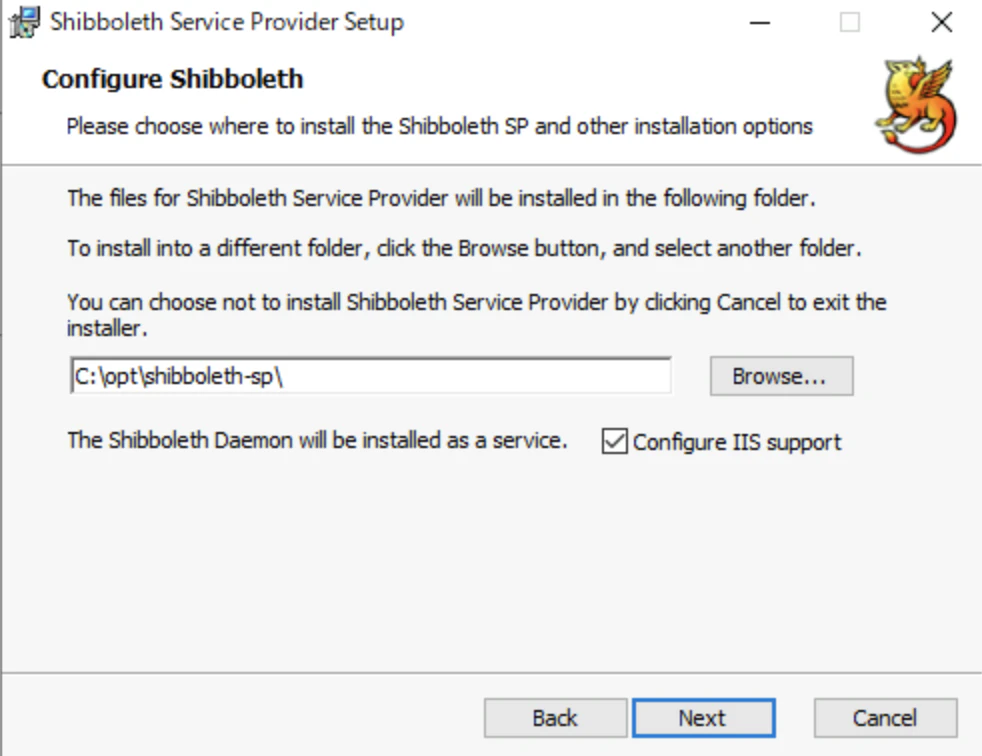The width and height of the screenshot is (982, 756).
Task: Open the Browse... folder picker
Action: [x=781, y=376]
